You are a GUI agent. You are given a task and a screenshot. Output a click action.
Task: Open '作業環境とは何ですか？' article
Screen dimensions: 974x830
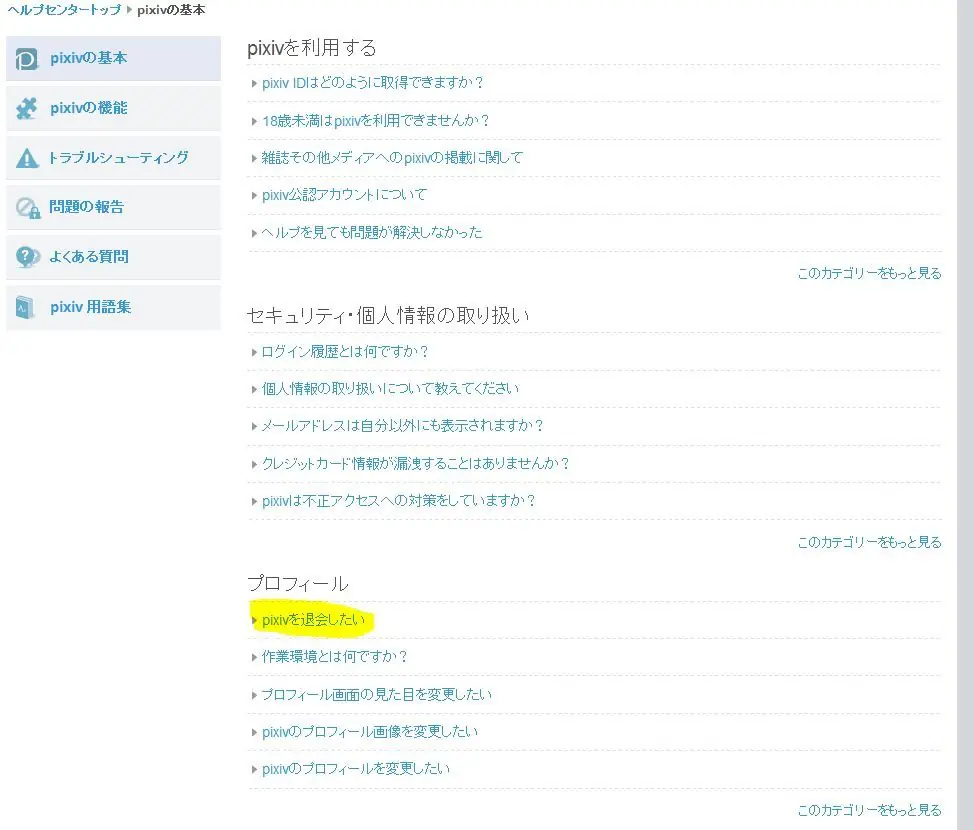coord(334,657)
